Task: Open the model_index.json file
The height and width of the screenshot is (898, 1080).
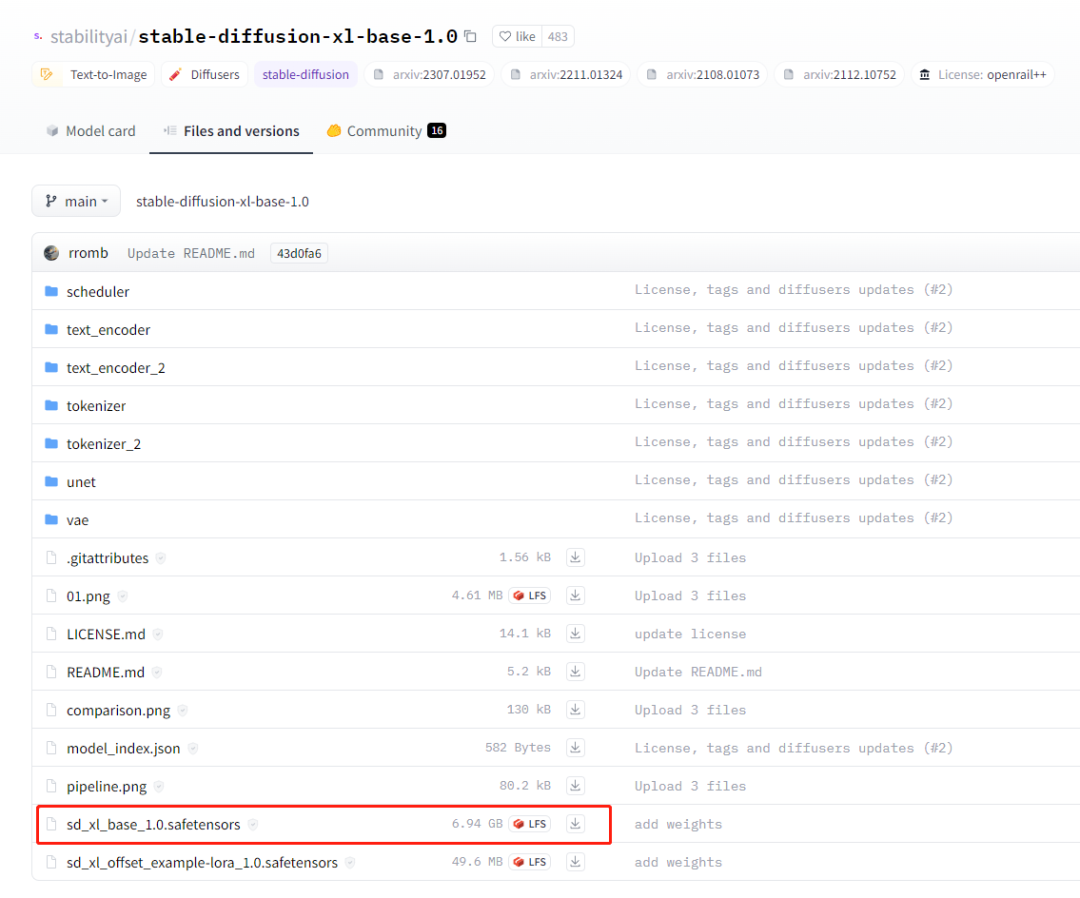Action: 123,749
